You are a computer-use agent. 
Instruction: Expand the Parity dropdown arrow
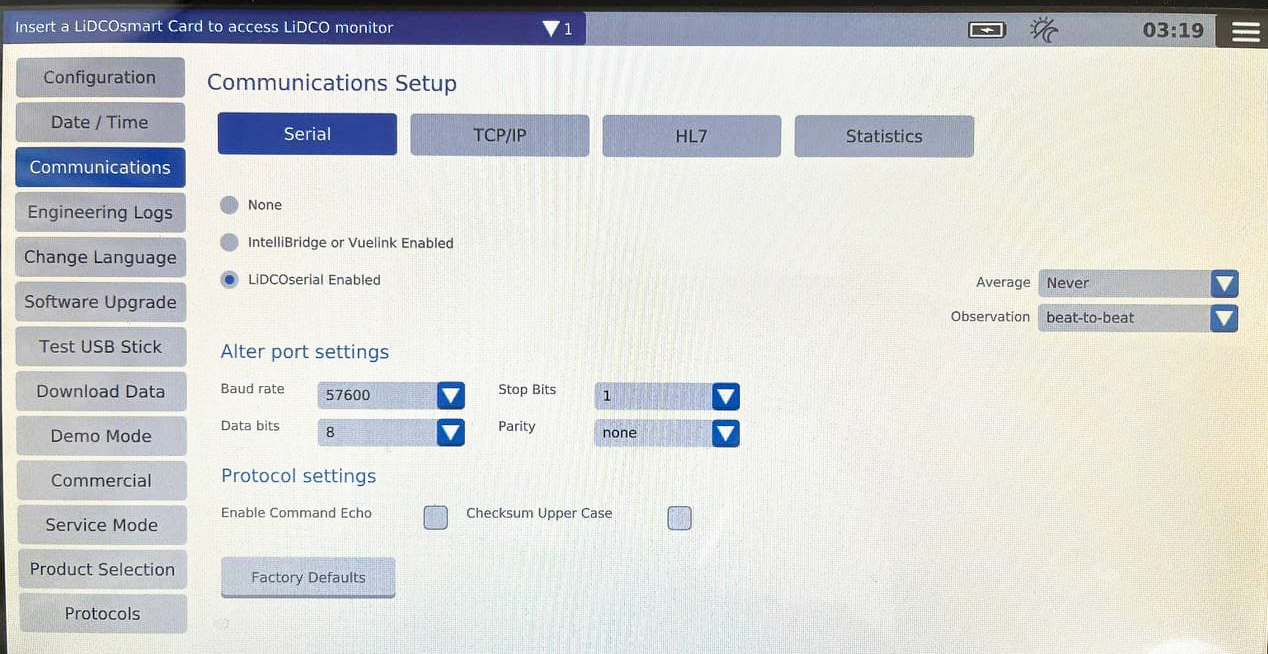click(x=725, y=433)
